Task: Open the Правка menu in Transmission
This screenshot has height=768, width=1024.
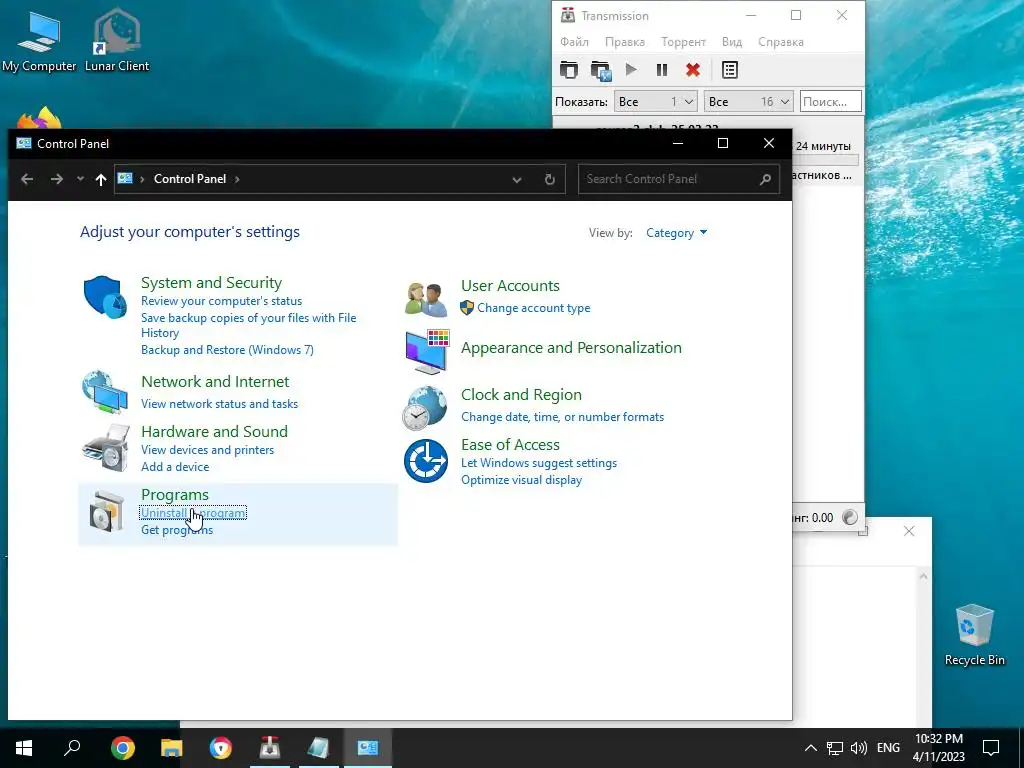Action: pos(624,42)
